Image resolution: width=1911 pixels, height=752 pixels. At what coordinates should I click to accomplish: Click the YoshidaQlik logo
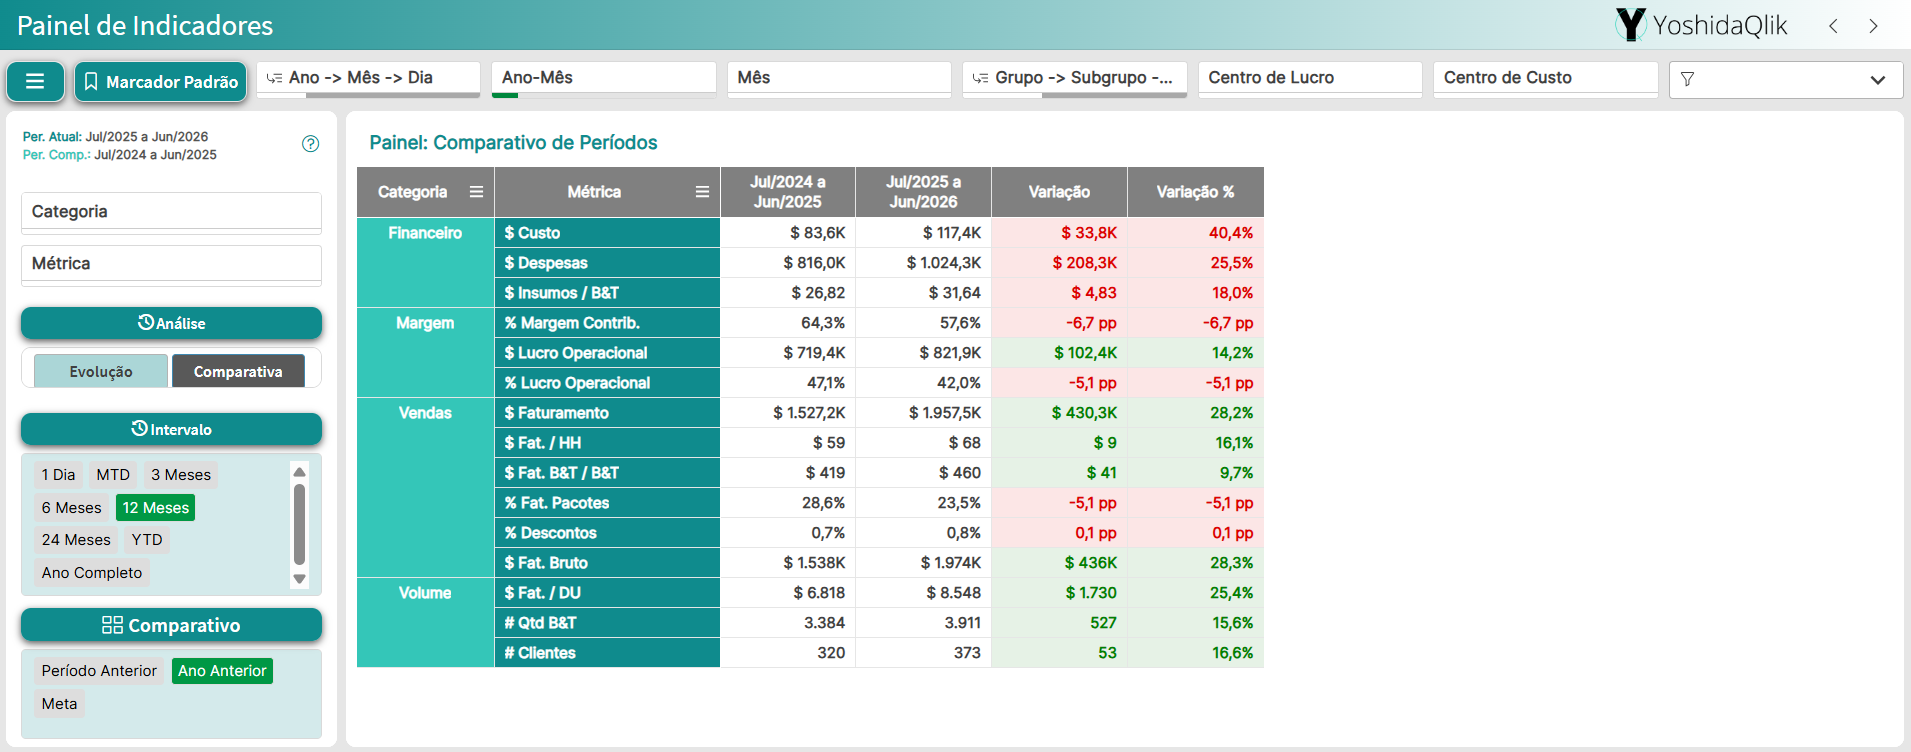(1701, 25)
